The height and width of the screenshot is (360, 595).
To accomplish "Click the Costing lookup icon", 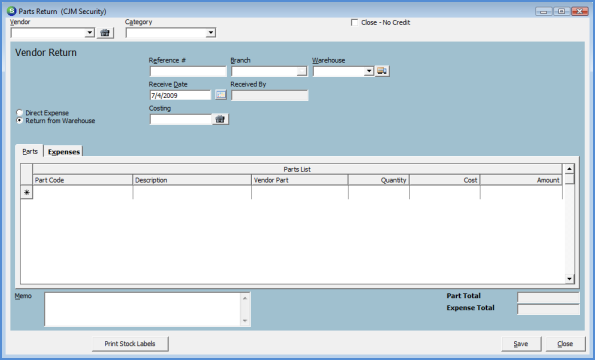I will tap(220, 119).
